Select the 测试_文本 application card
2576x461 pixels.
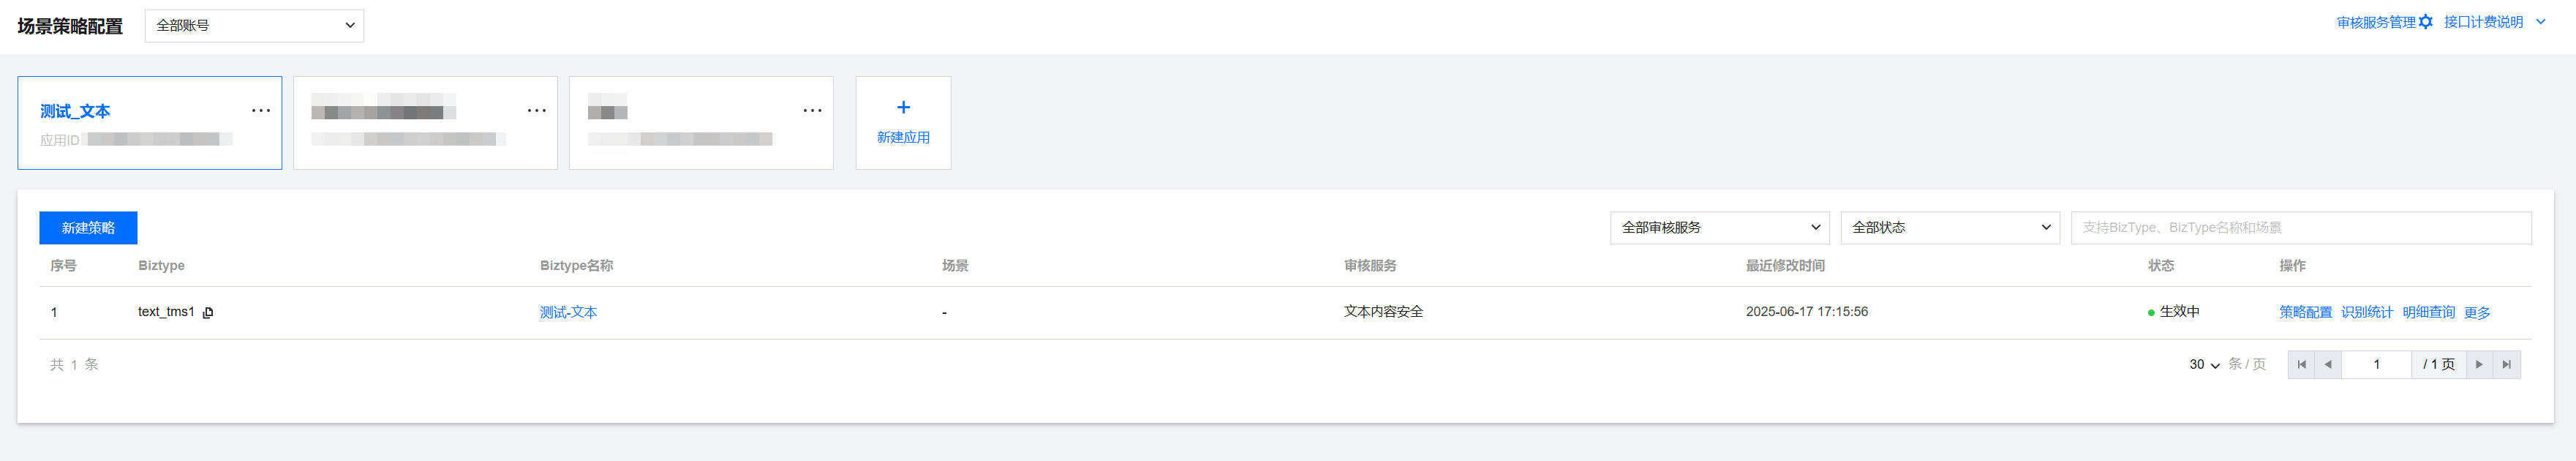(x=150, y=123)
